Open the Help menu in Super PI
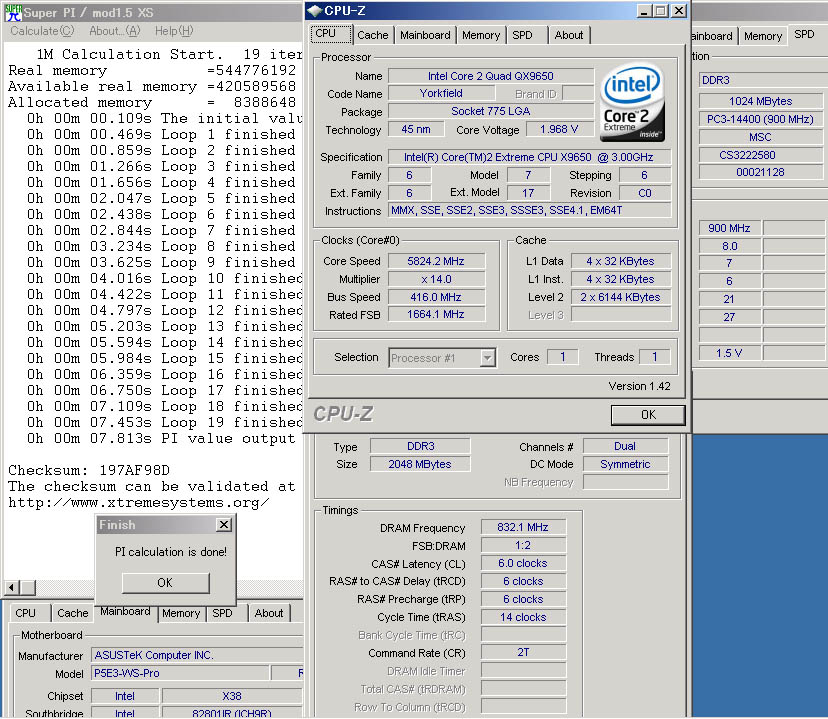 (174, 31)
